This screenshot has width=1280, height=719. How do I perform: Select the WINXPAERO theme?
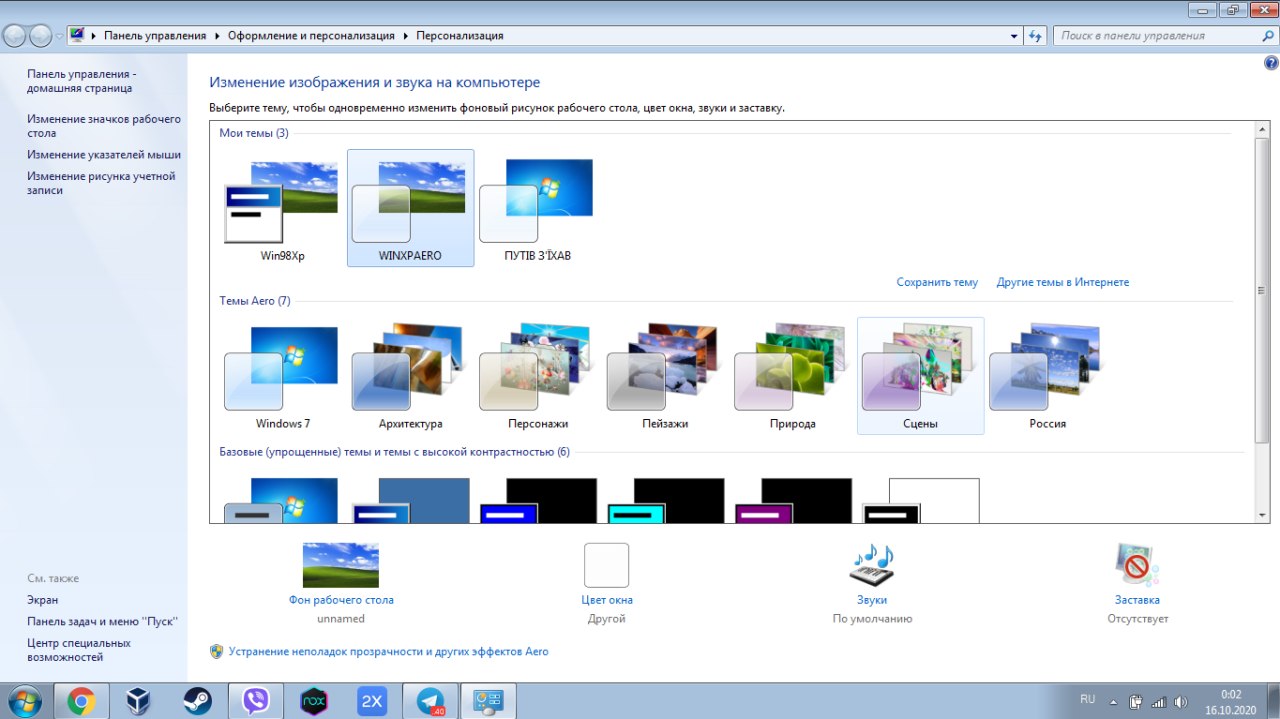tap(410, 208)
